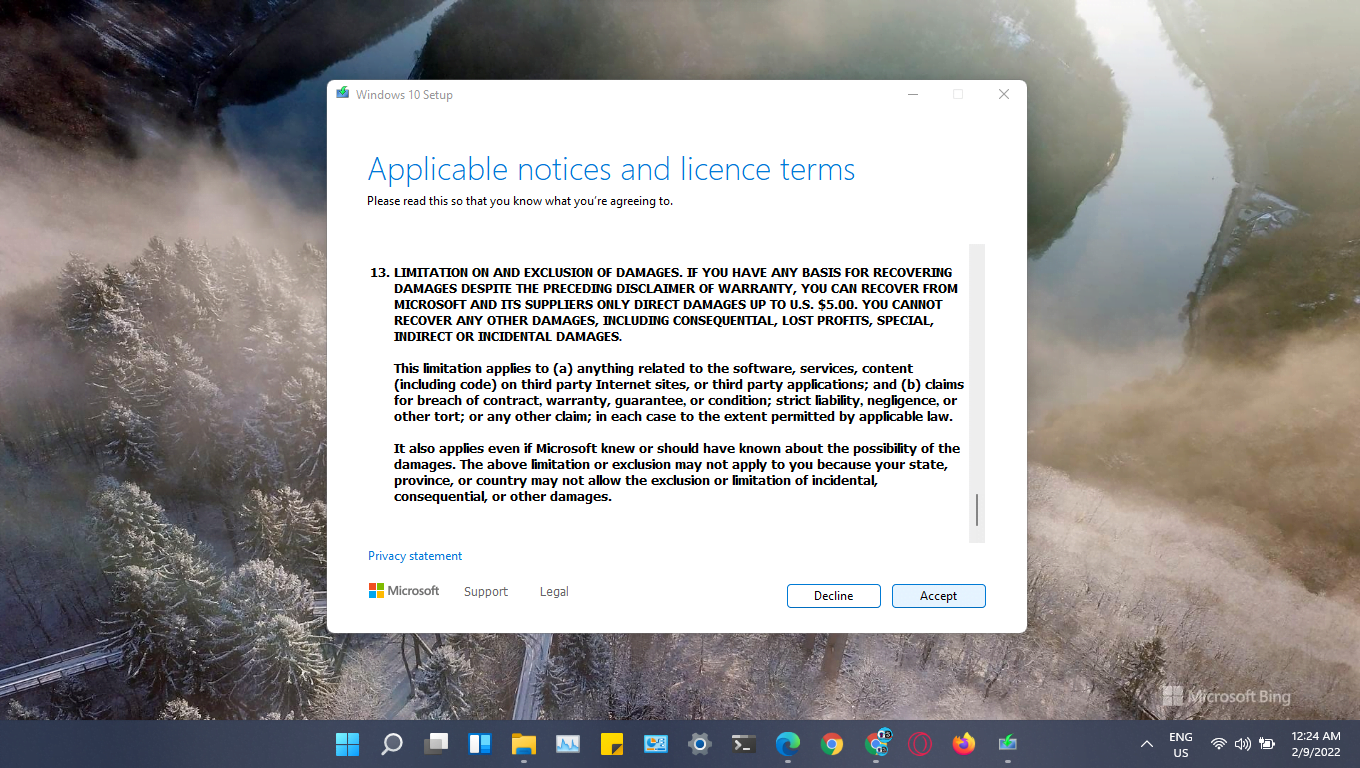Image resolution: width=1360 pixels, height=768 pixels.
Task: Click the Decline button
Action: point(834,596)
